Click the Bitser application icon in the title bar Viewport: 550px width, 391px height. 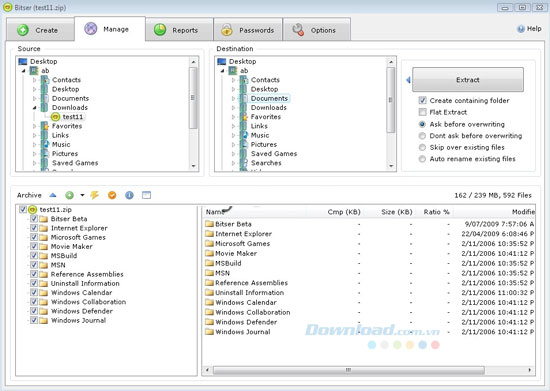[x=7, y=7]
